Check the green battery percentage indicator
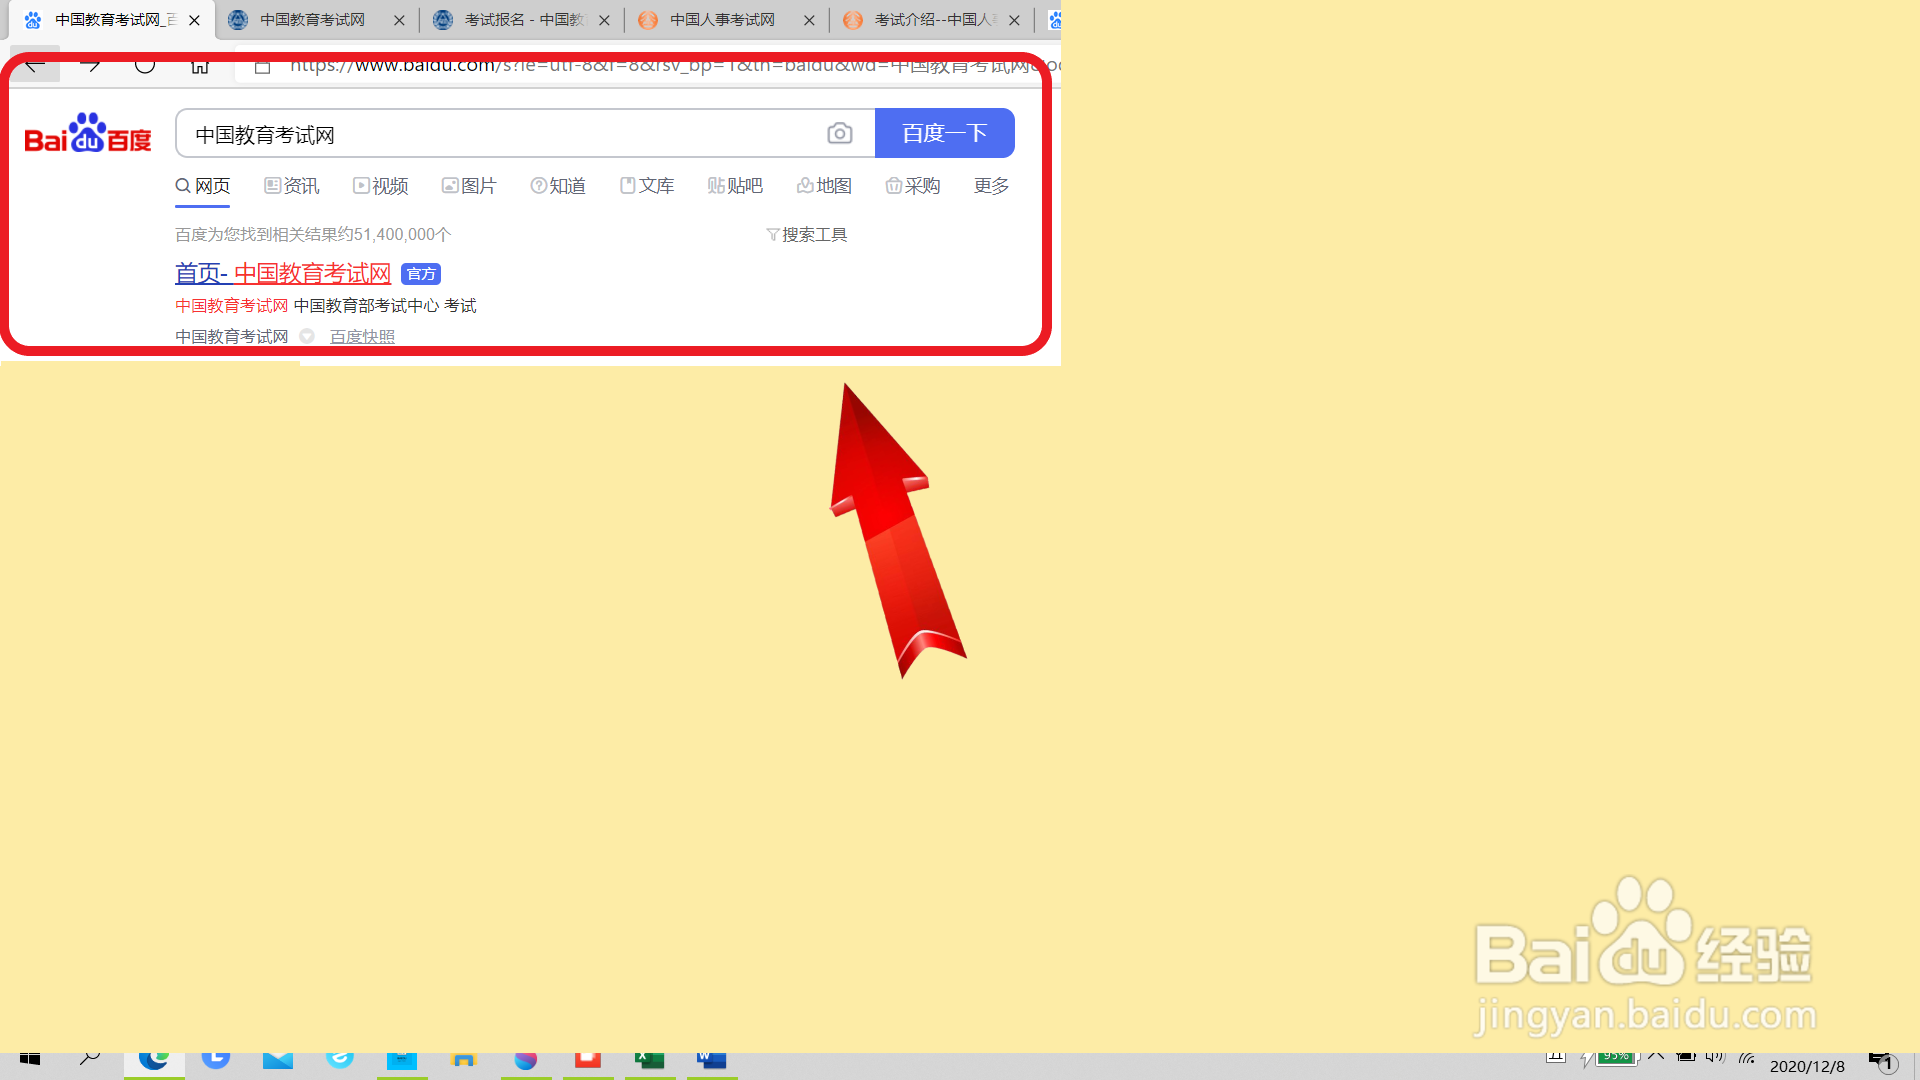 pos(1616,1058)
